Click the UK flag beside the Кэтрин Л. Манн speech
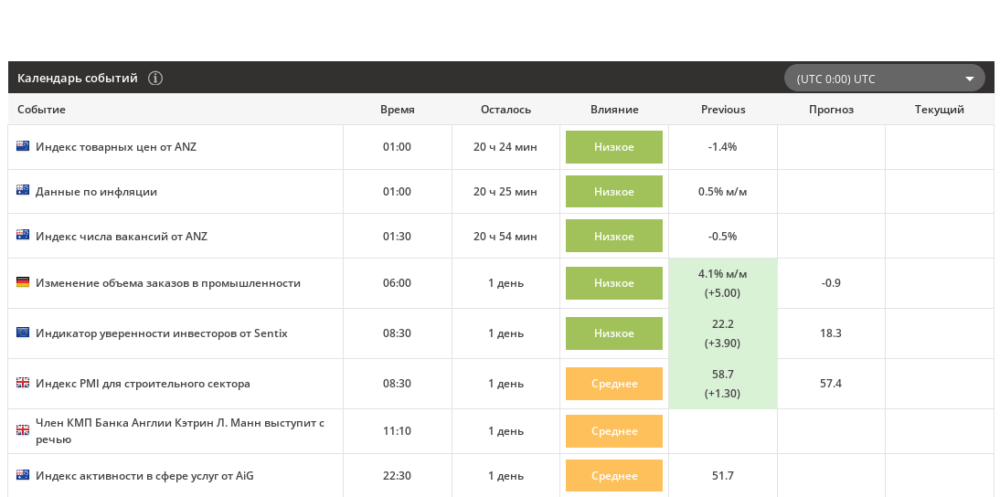The height and width of the screenshot is (497, 1000). click(x=23, y=431)
